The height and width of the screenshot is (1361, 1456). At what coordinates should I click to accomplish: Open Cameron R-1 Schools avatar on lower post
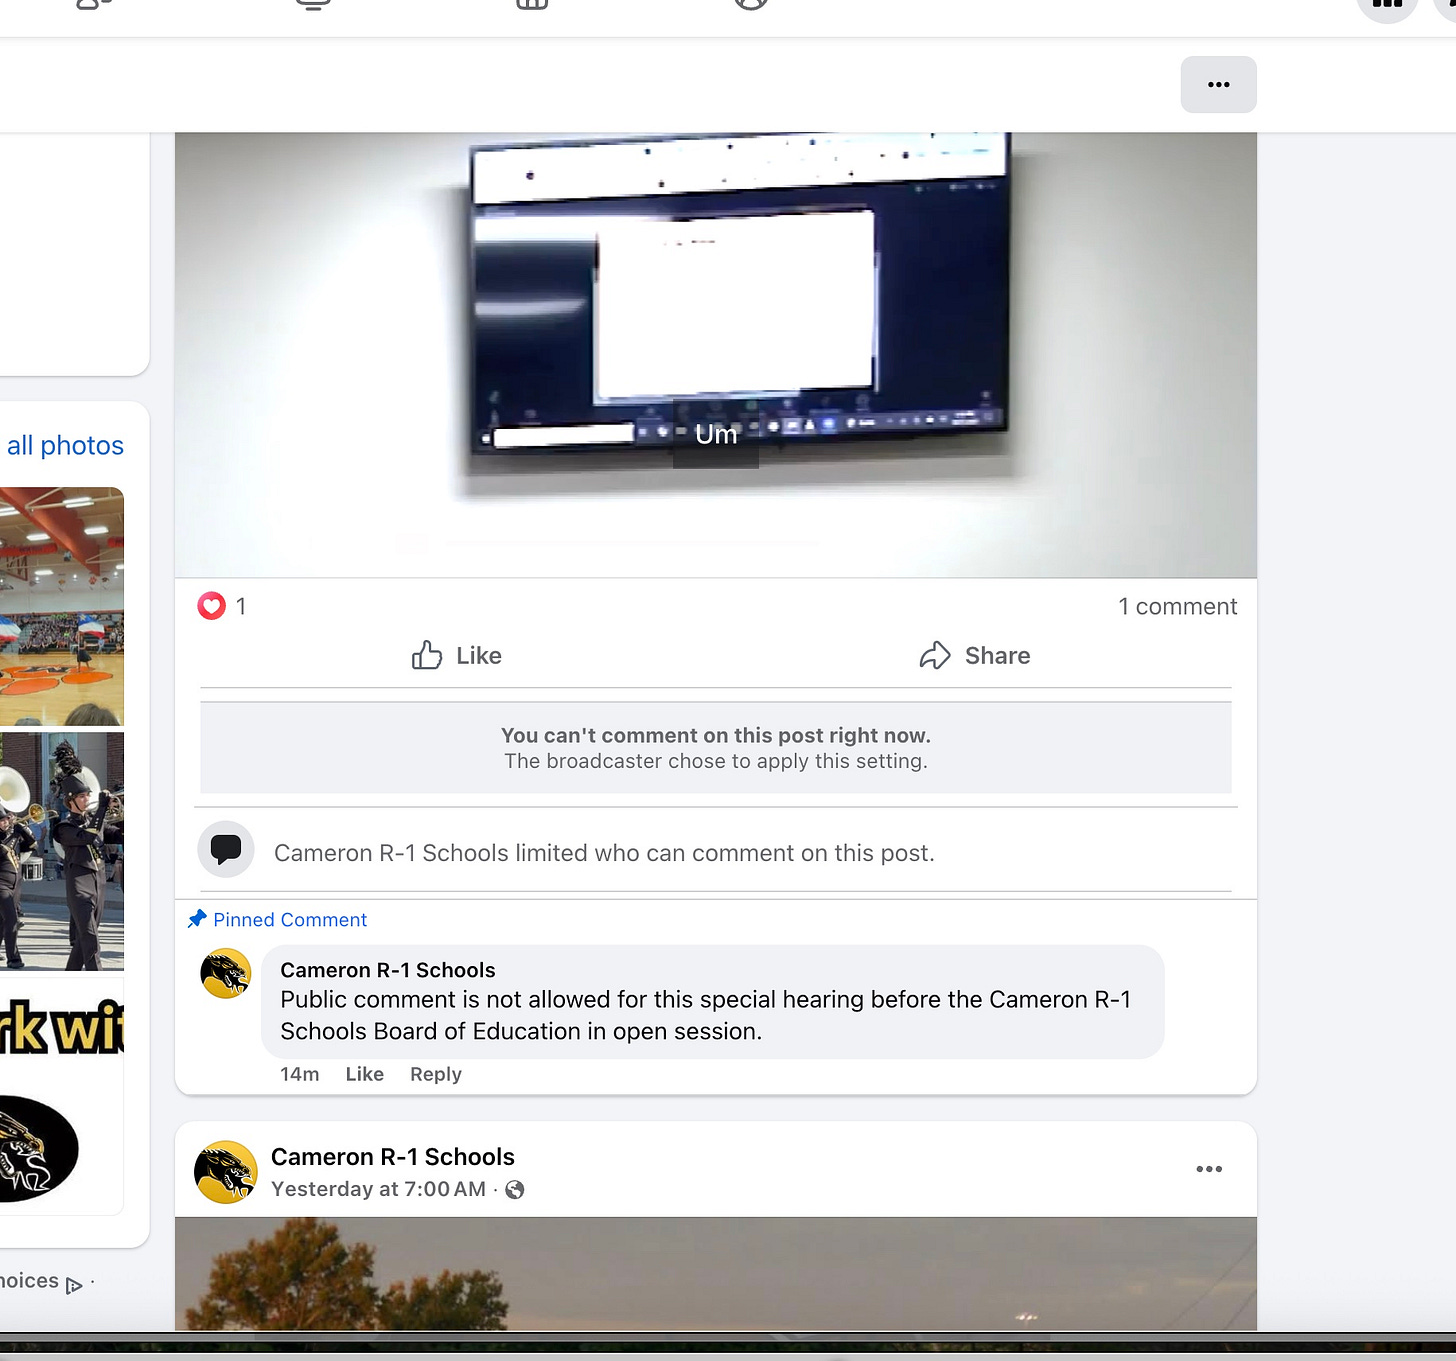tap(226, 1172)
